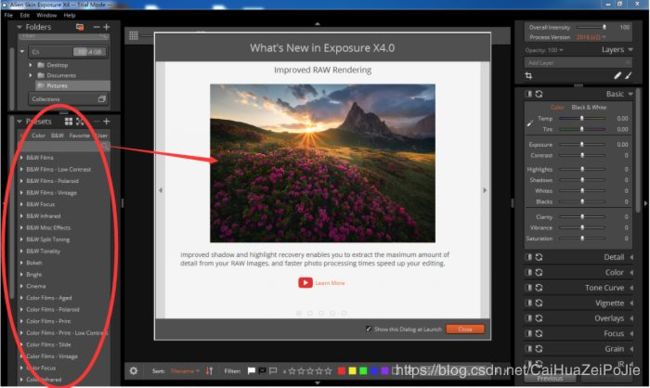
Task: Toggle the sort direction icon
Action: (209, 371)
